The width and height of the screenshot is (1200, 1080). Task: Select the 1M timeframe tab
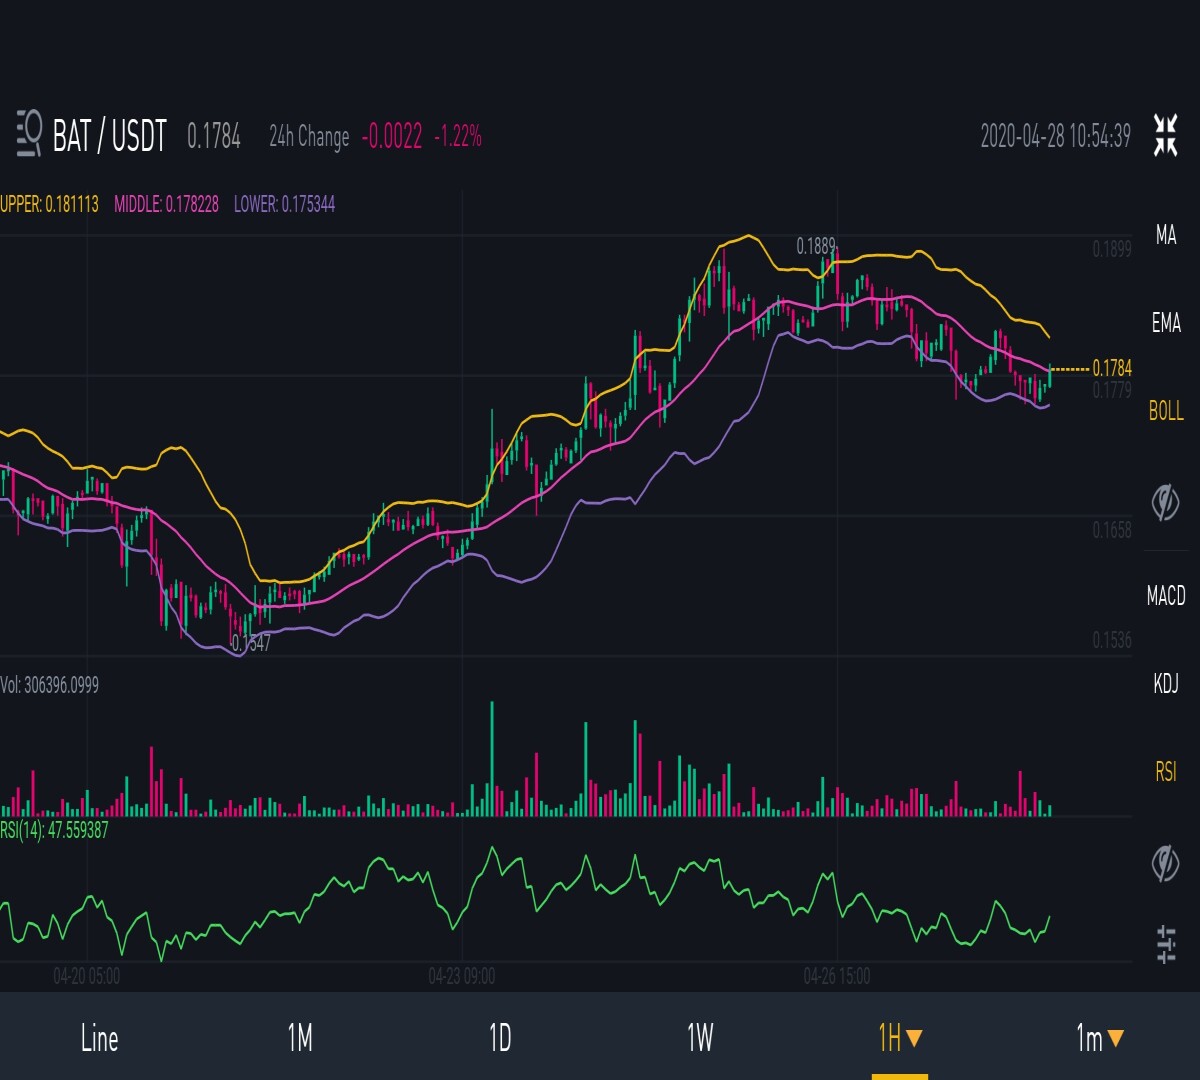300,1038
